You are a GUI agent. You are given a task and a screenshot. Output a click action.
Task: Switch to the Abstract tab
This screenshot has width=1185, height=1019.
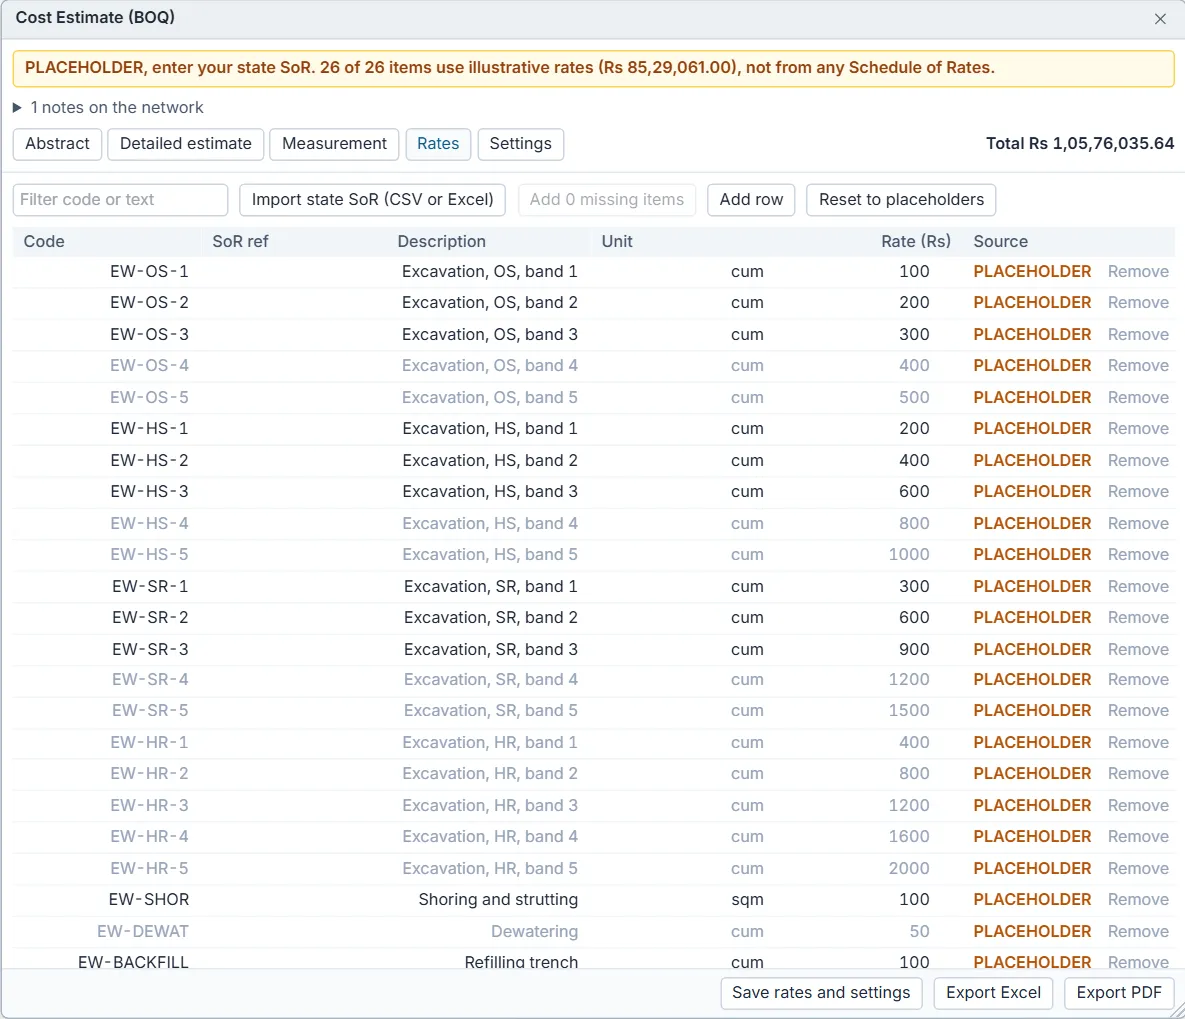[x=57, y=144]
